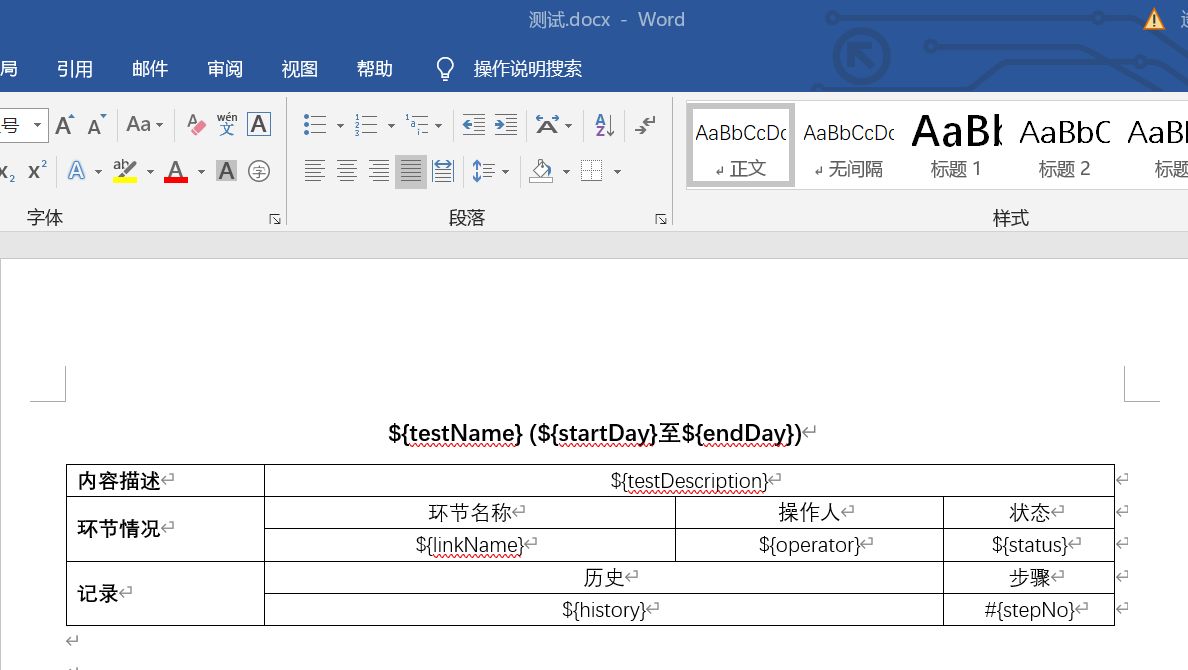Apply bullet list formatting
Image resolution: width=1188 pixels, height=670 pixels.
pyautogui.click(x=315, y=125)
